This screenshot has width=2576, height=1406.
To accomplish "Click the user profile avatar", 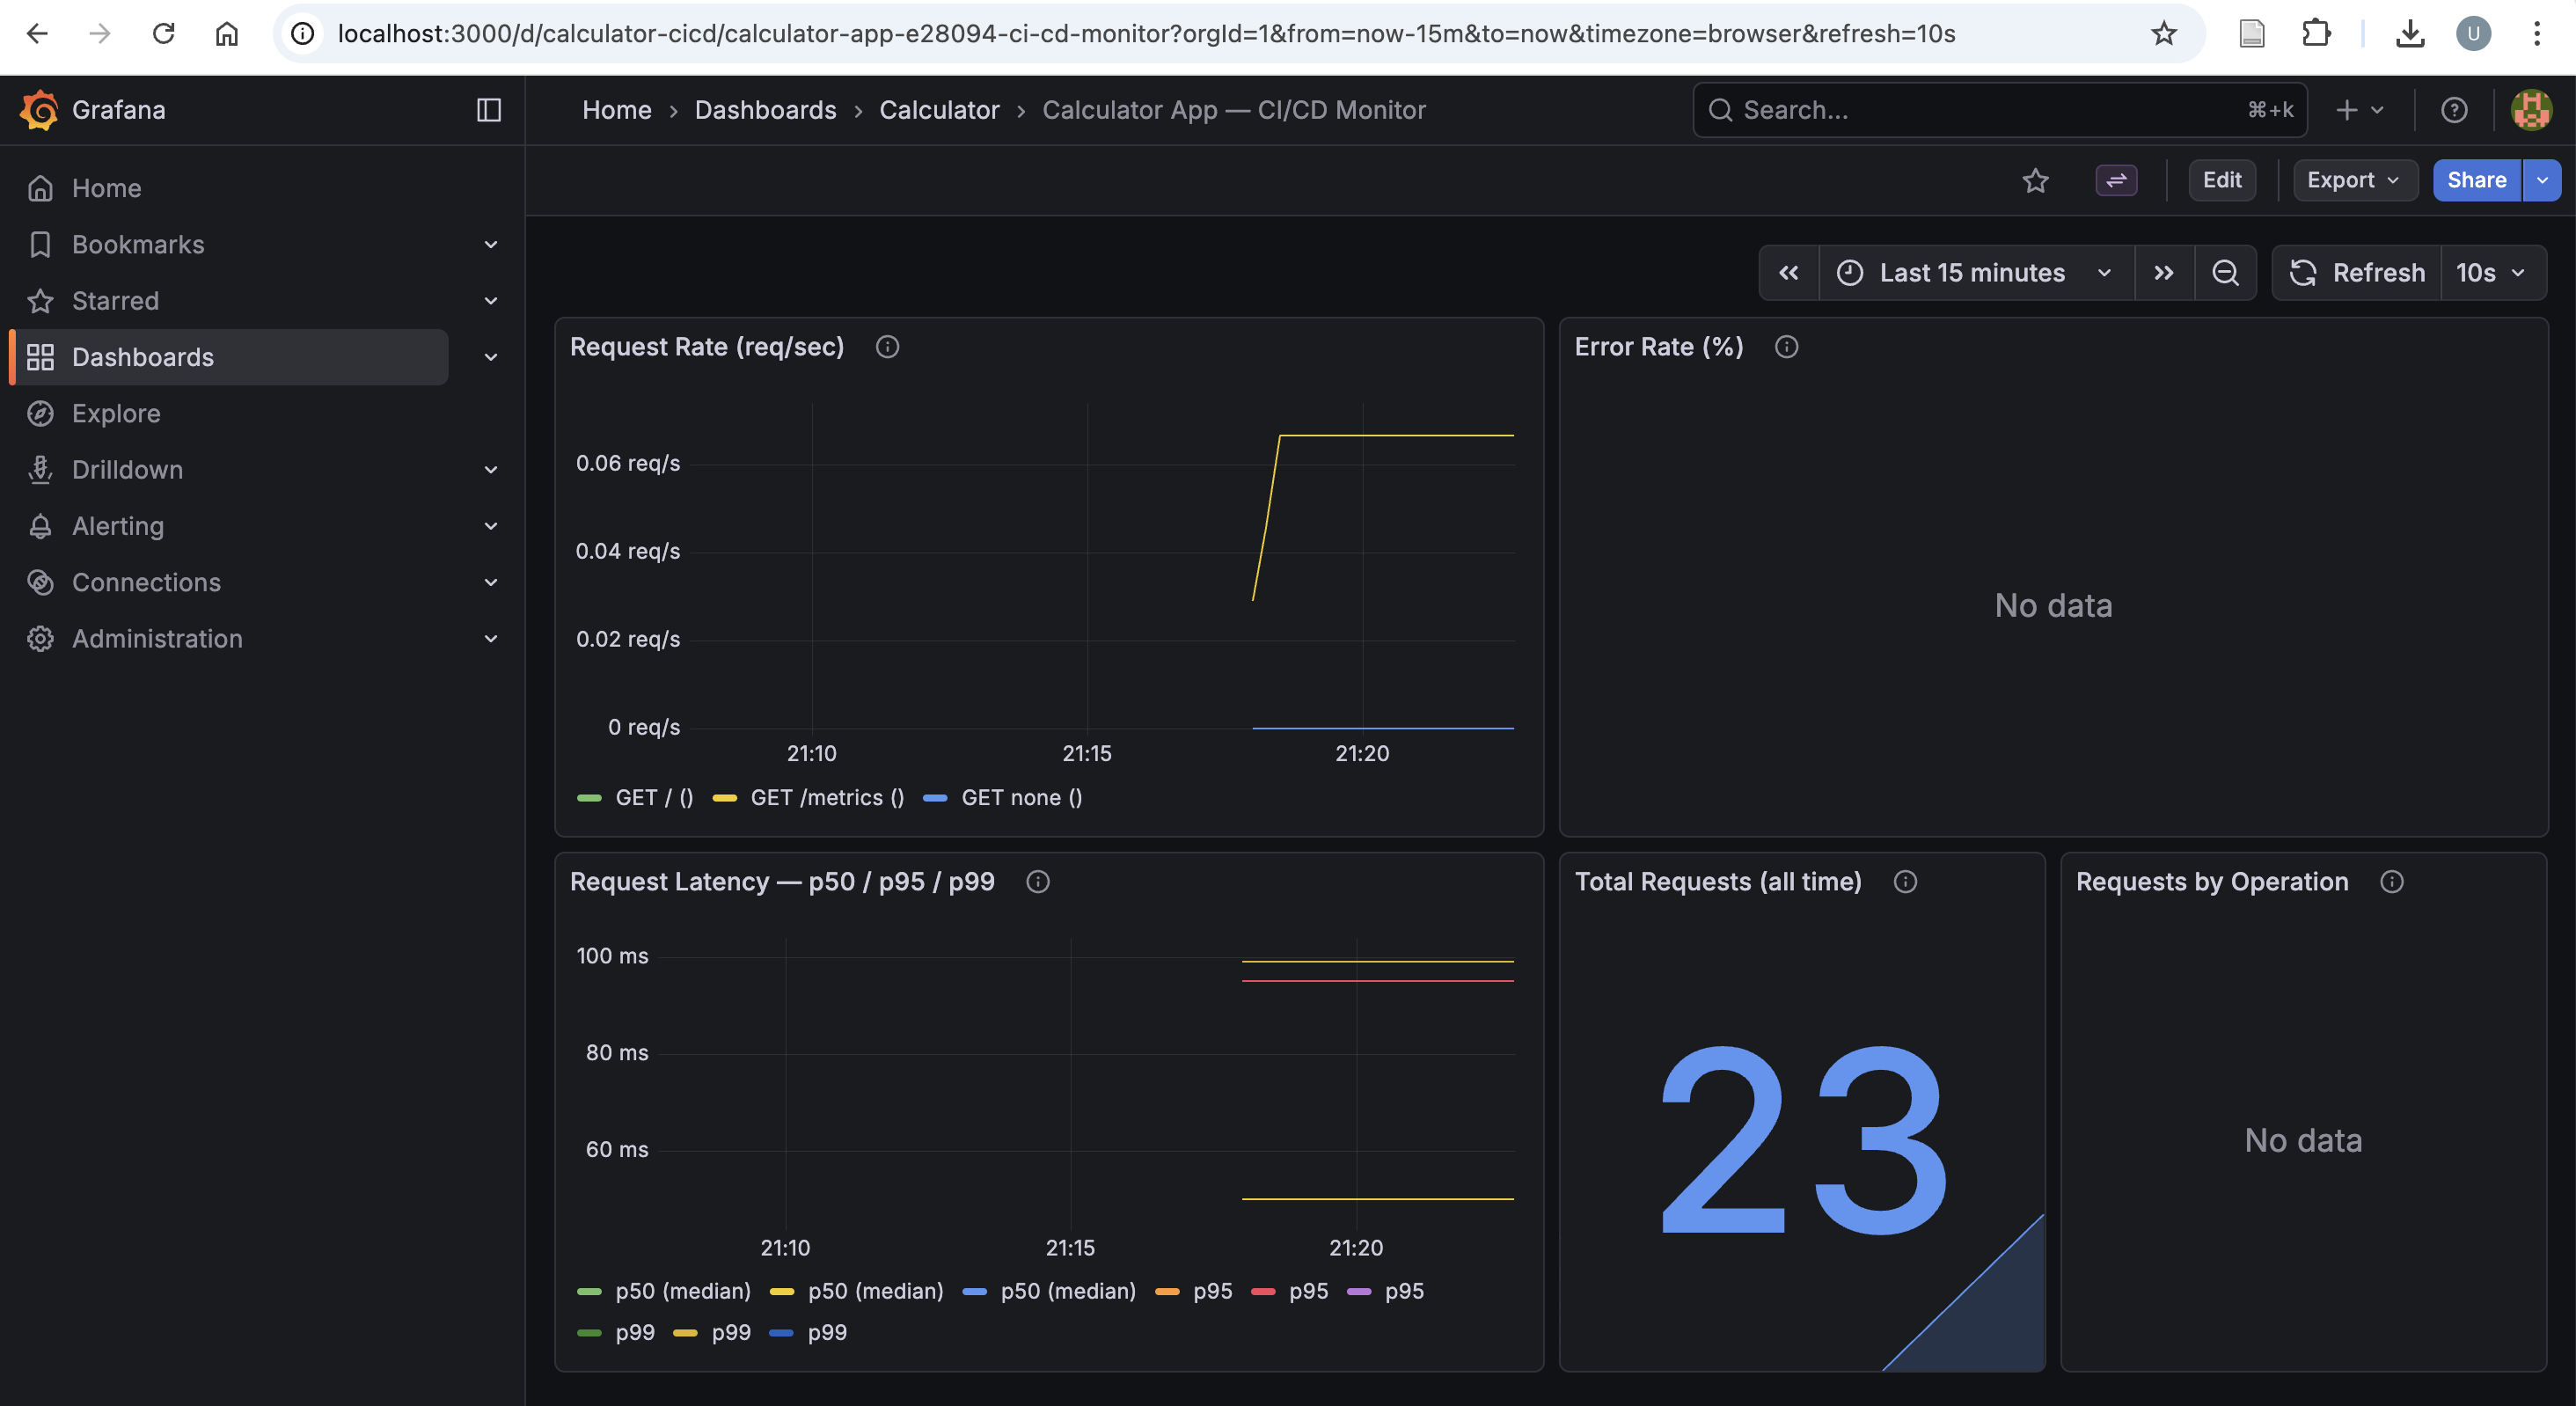I will (x=2531, y=110).
